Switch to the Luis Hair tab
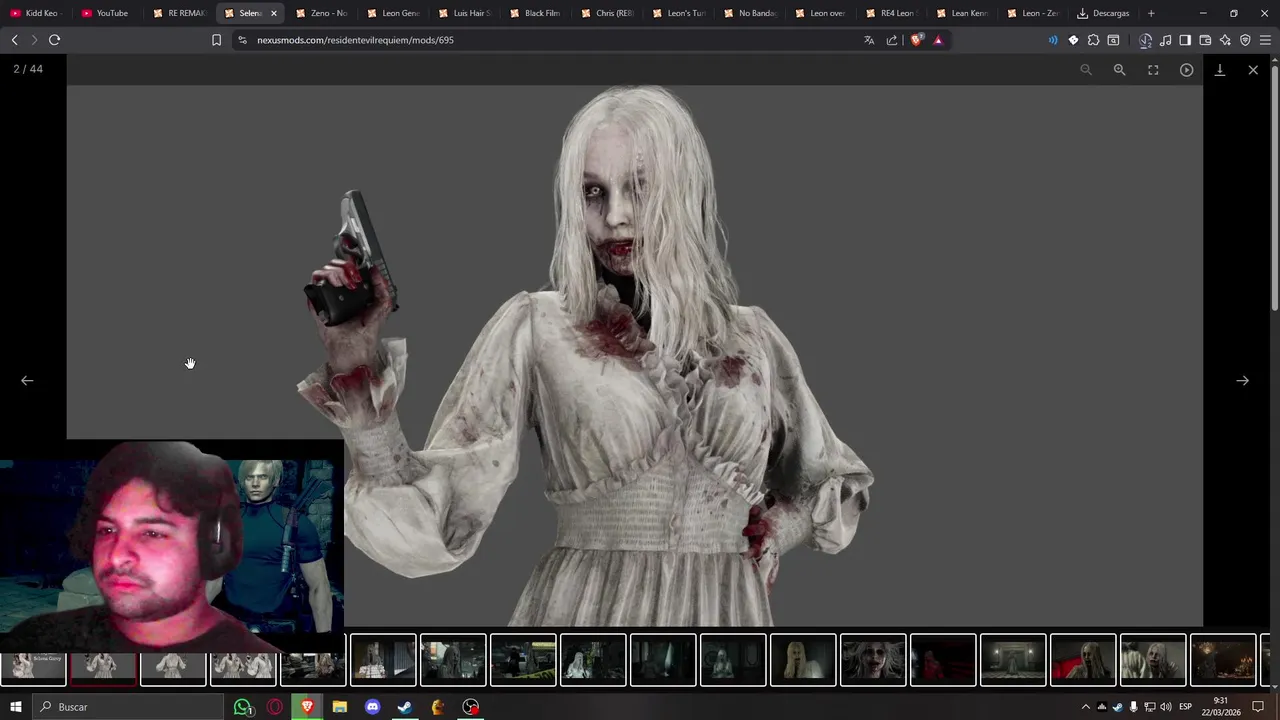Viewport: 1280px width, 720px height. point(464,13)
